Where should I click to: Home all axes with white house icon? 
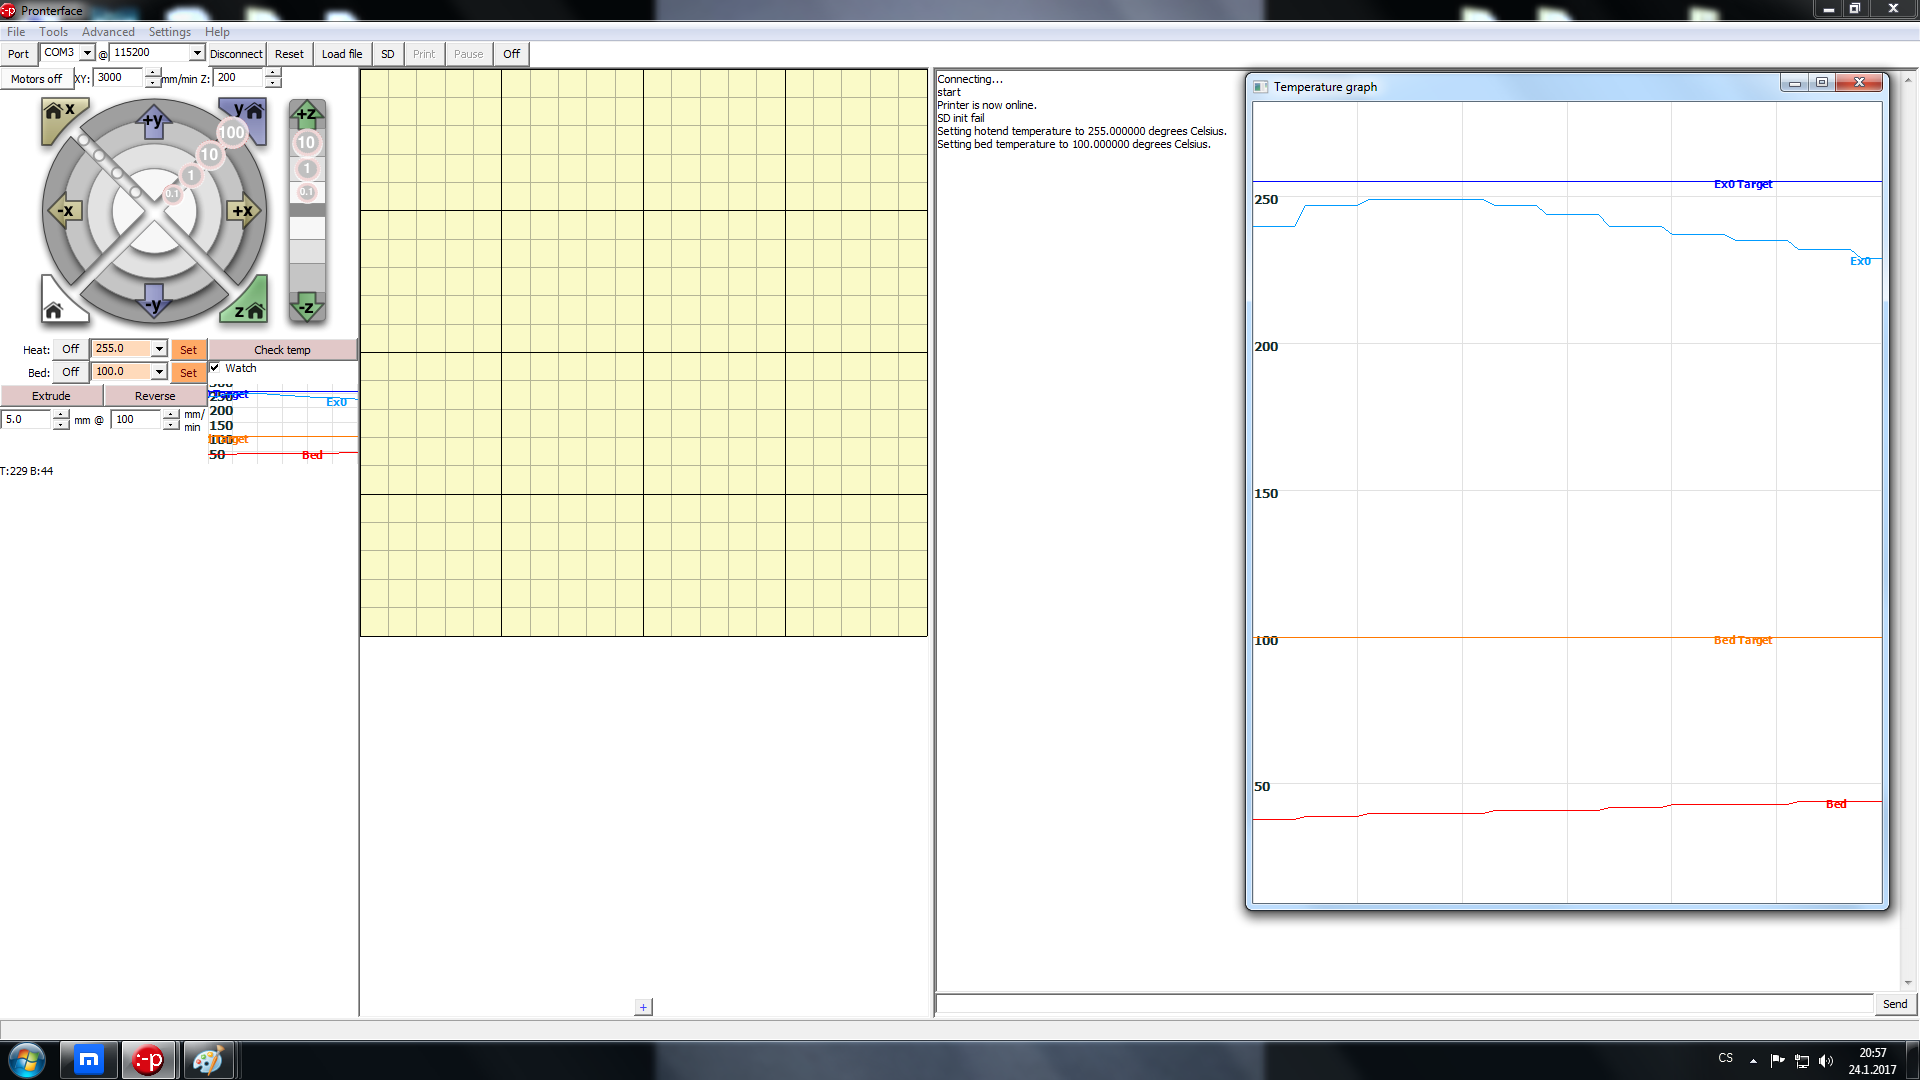55,309
